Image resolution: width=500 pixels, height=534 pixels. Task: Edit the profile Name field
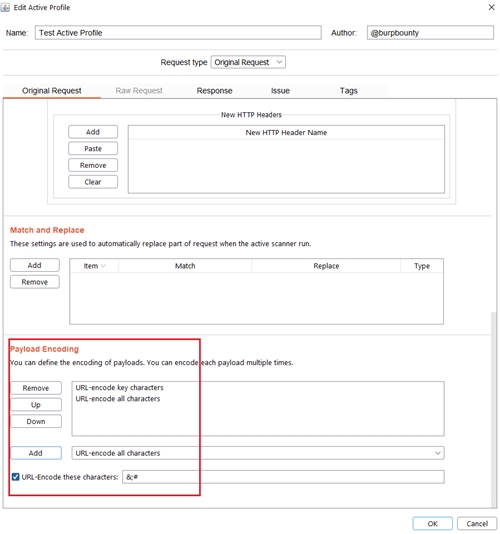tap(178, 33)
